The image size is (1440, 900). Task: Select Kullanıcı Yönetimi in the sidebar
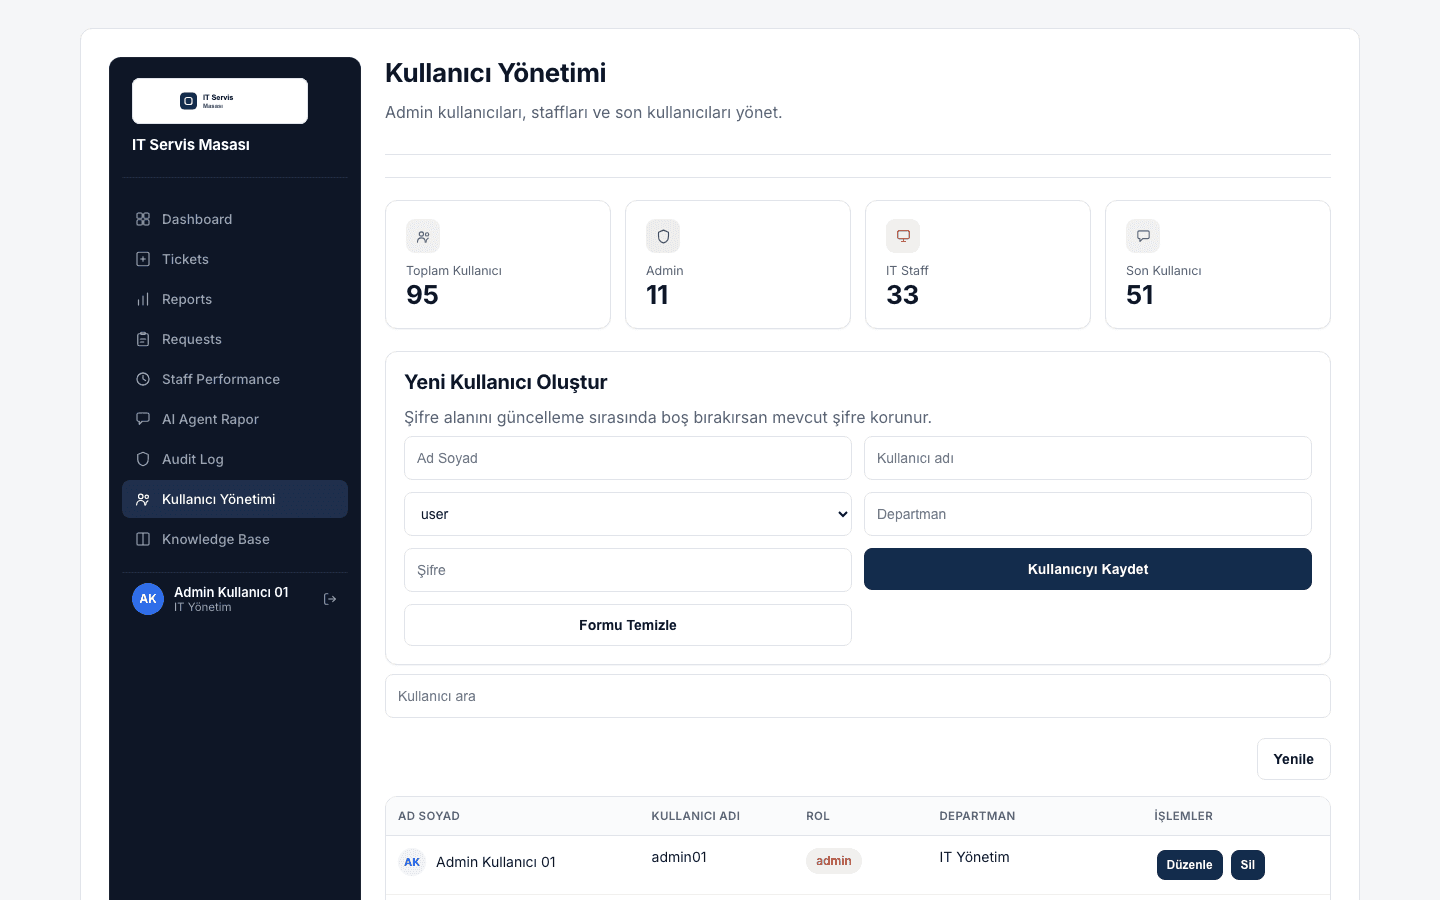tap(235, 499)
